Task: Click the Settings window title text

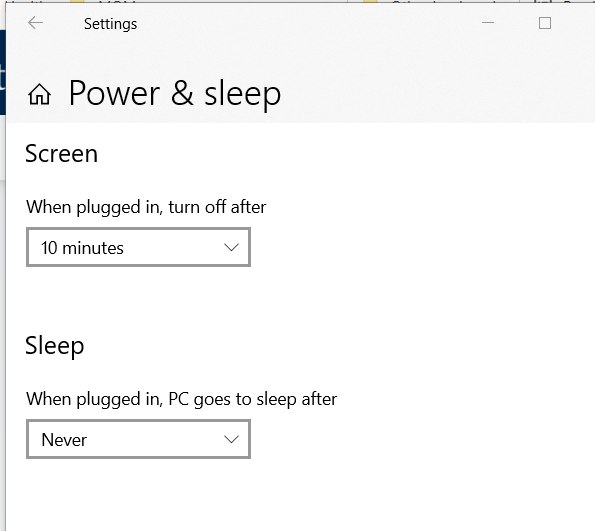Action: 110,24
